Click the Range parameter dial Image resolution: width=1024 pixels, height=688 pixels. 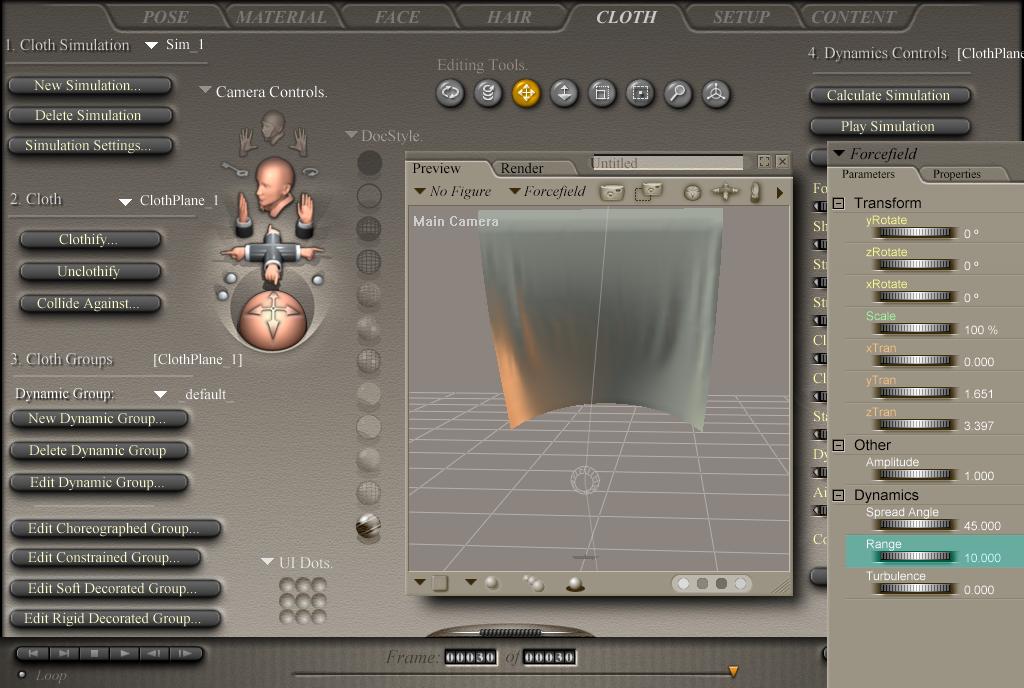tap(912, 557)
